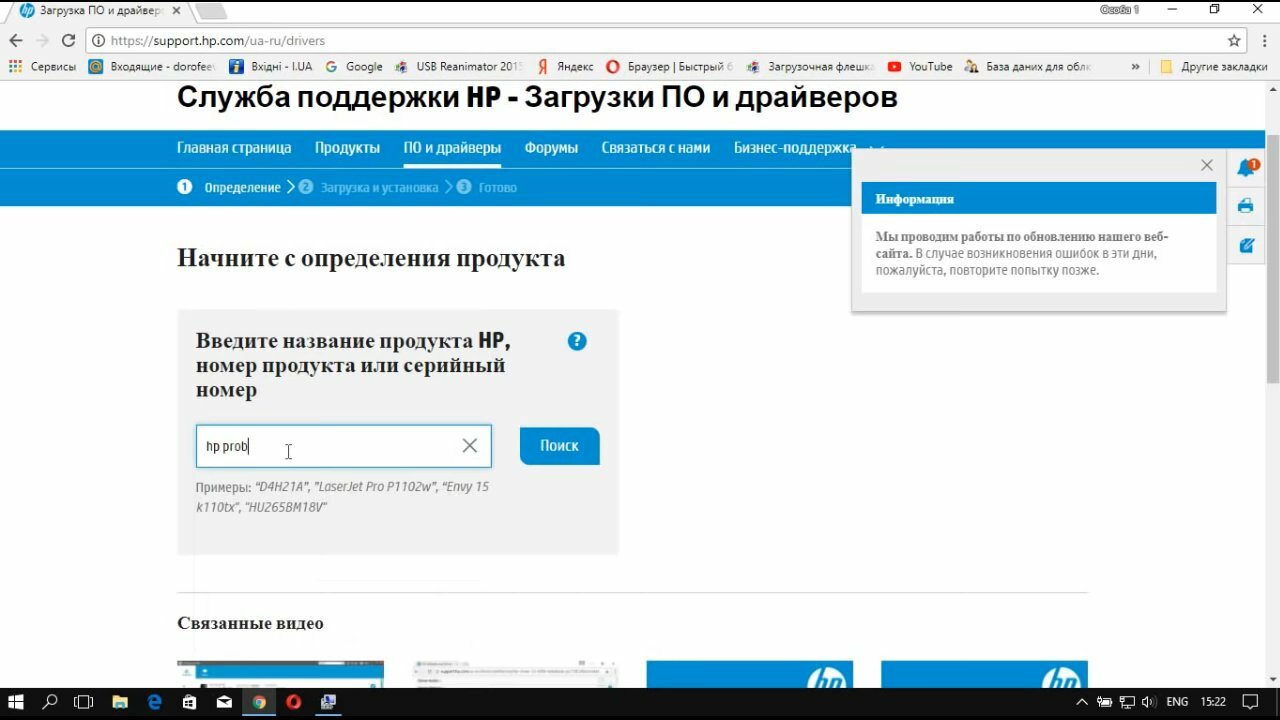Open Сервисы apps bookmark

pyautogui.click(x=42, y=67)
